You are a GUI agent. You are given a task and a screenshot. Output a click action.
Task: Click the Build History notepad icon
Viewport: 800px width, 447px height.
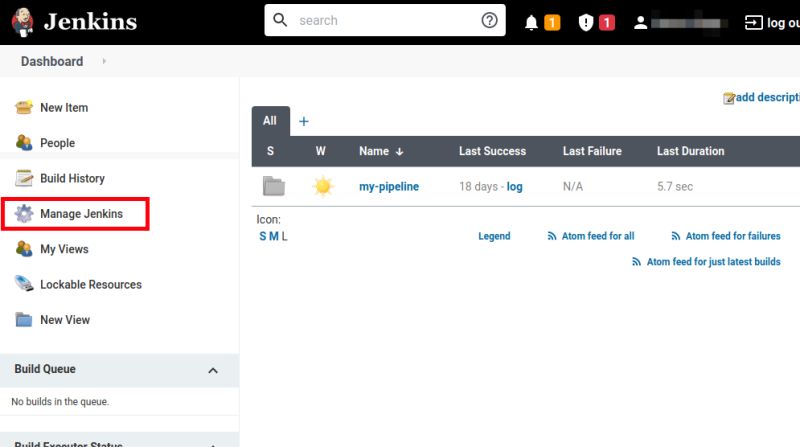coord(23,178)
